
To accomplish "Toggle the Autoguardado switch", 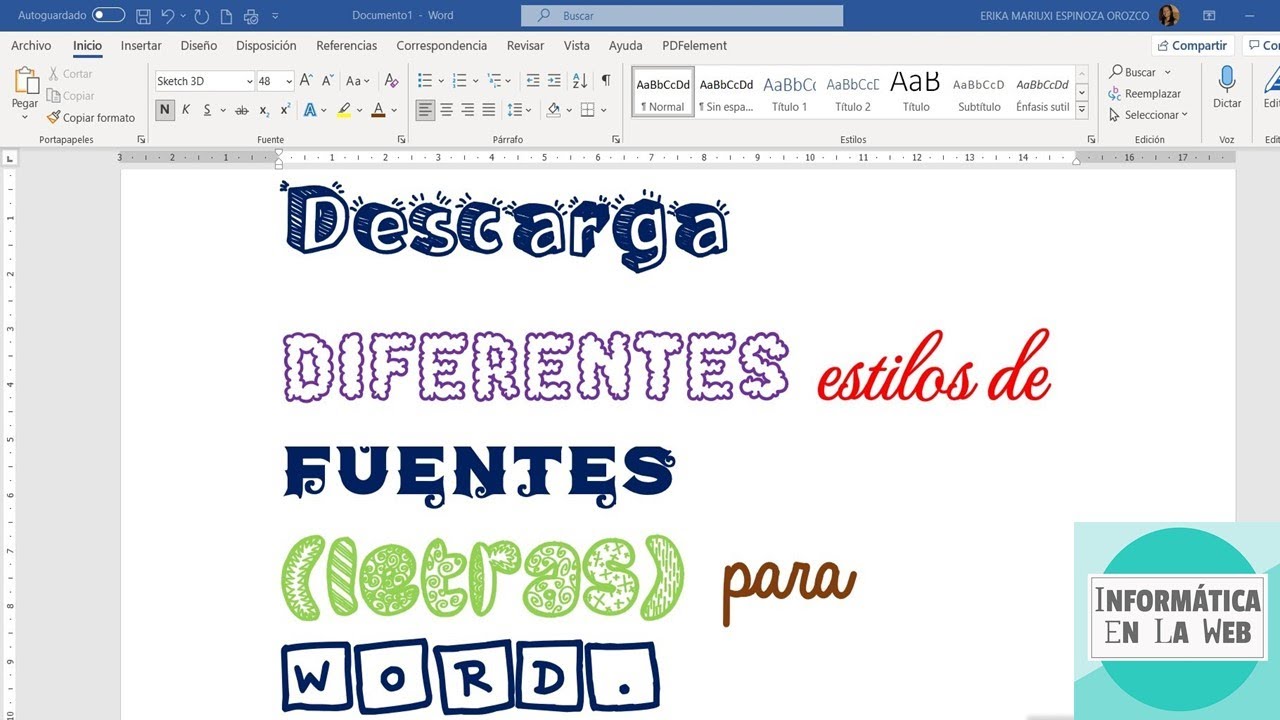I will pos(108,16).
